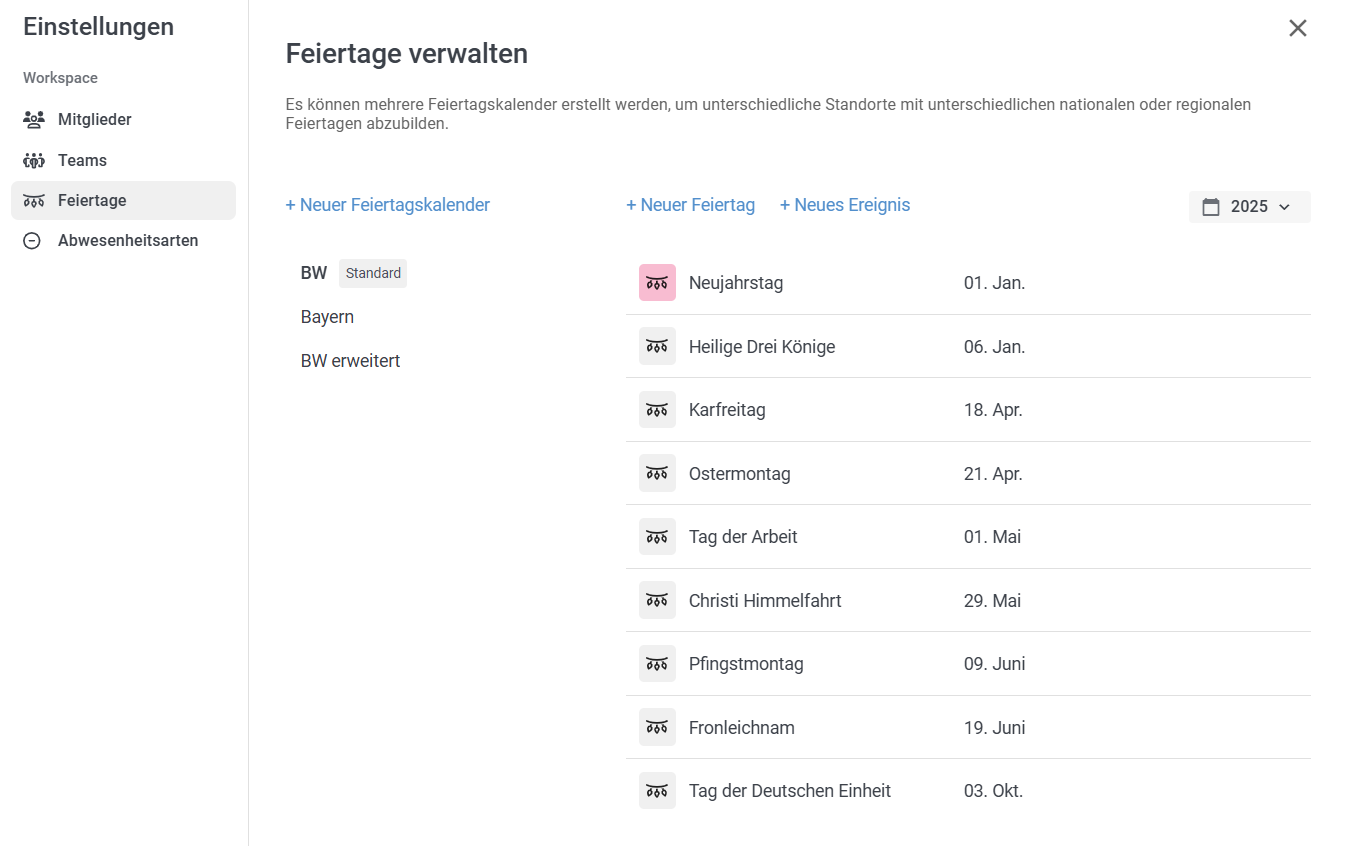Image resolution: width=1345 pixels, height=846 pixels.
Task: Click the pink Neujahrstag holiday icon
Action: [x=657, y=283]
